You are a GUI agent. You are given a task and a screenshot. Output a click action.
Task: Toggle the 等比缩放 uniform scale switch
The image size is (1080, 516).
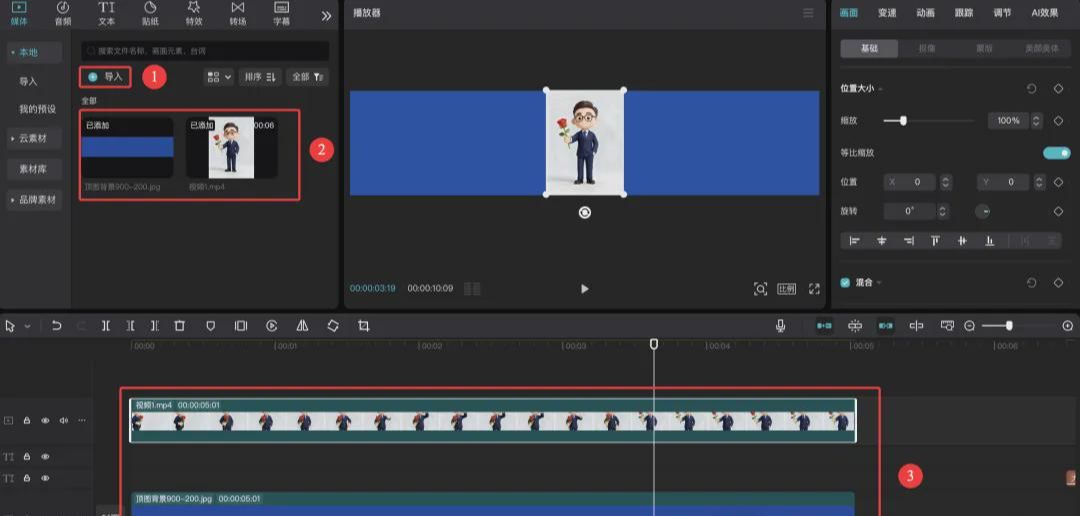(1056, 153)
